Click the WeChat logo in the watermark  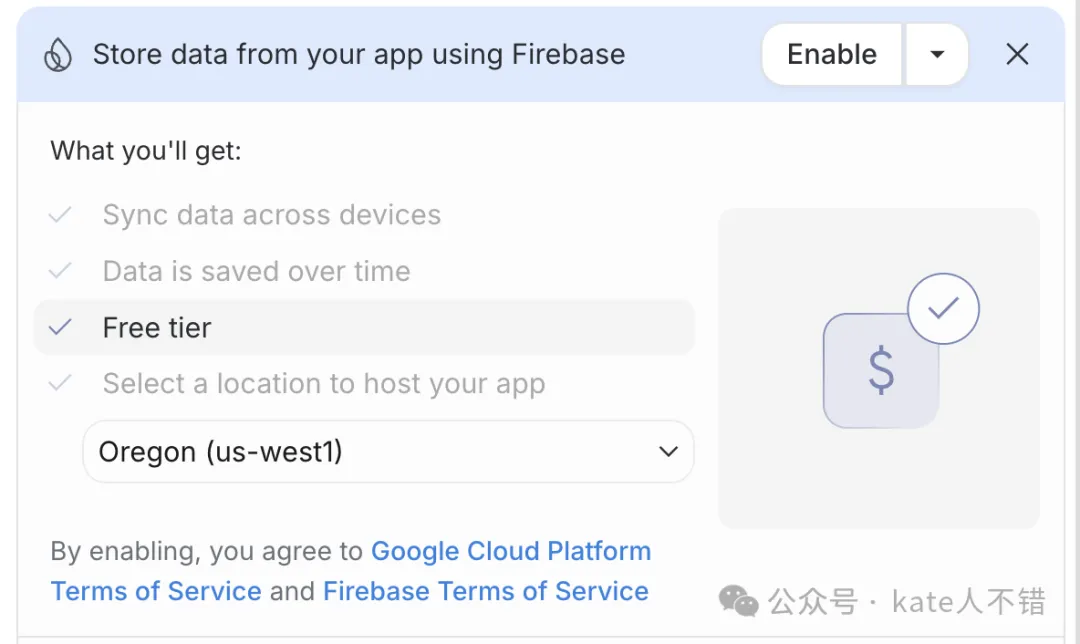pyautogui.click(x=739, y=600)
